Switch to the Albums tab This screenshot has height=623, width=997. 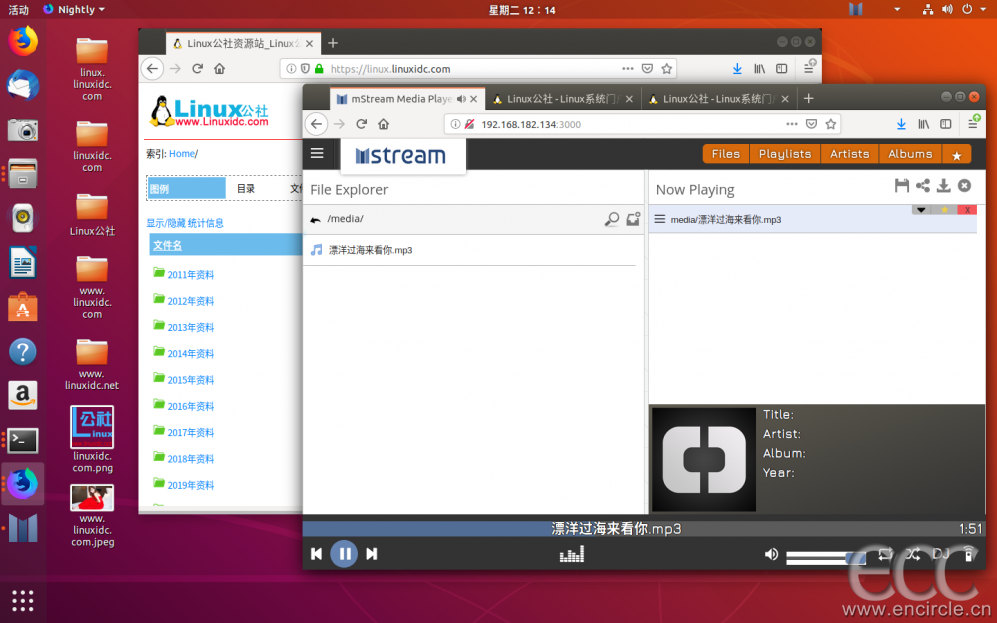[x=910, y=154]
